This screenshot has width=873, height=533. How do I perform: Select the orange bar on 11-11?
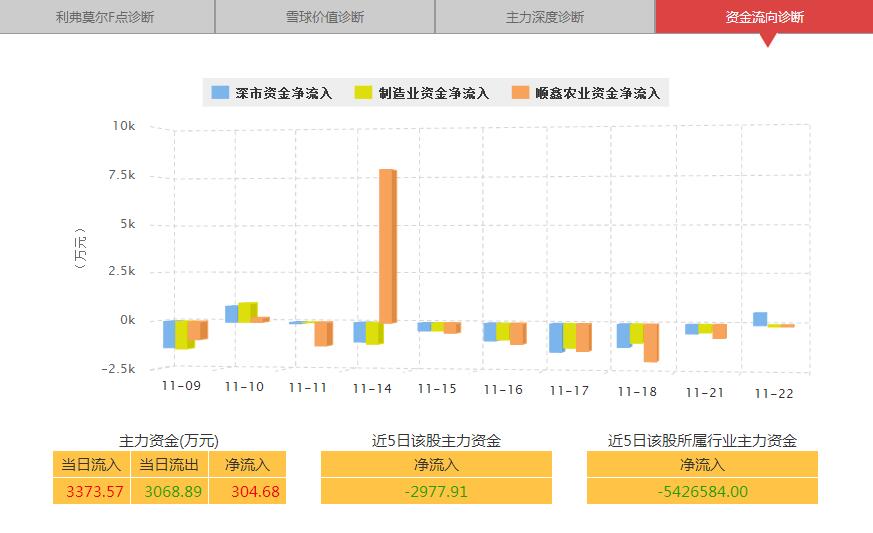[323, 334]
